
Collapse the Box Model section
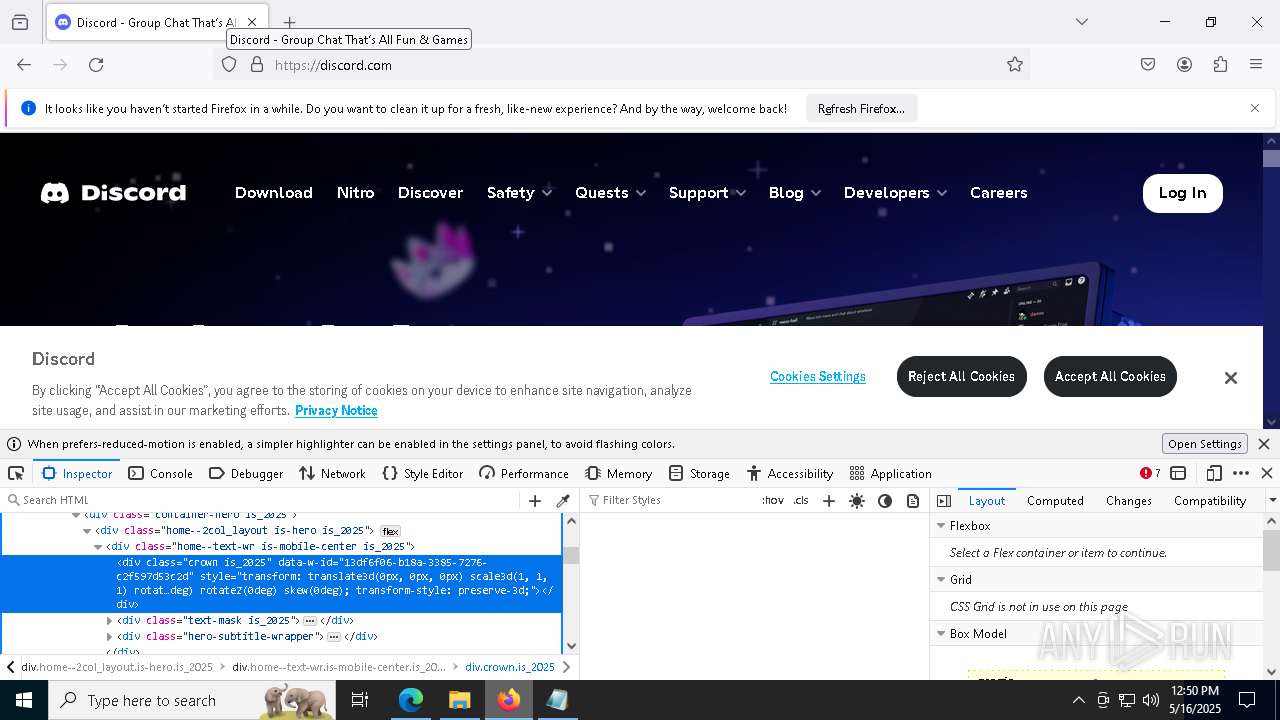(x=941, y=634)
